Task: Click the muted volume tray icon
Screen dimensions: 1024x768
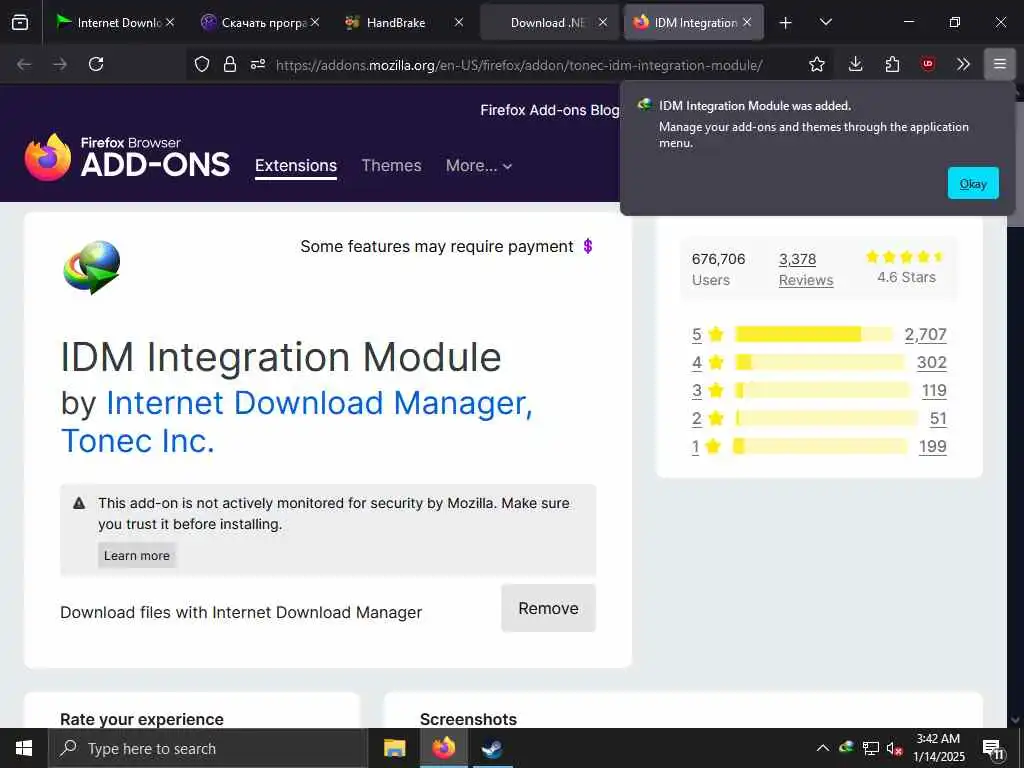Action: click(894, 748)
